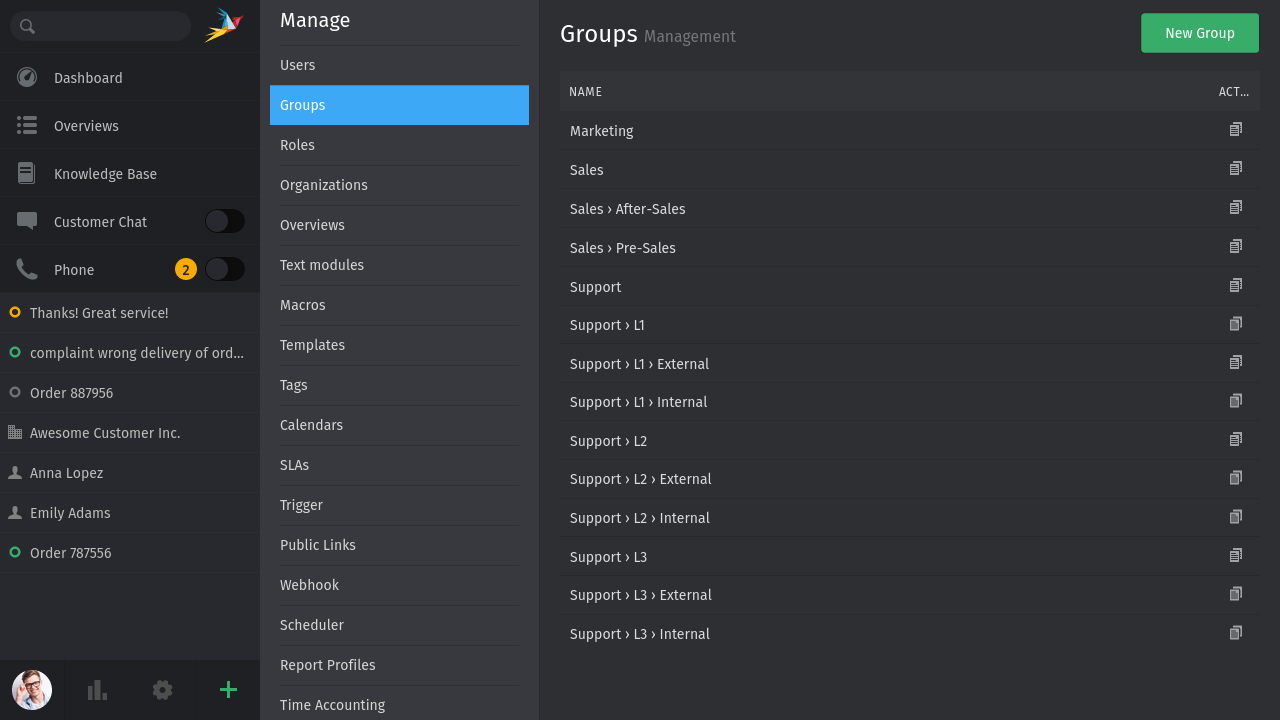Screen dimensions: 1280x720
Task: Open the admin settings gear
Action: (x=162, y=689)
